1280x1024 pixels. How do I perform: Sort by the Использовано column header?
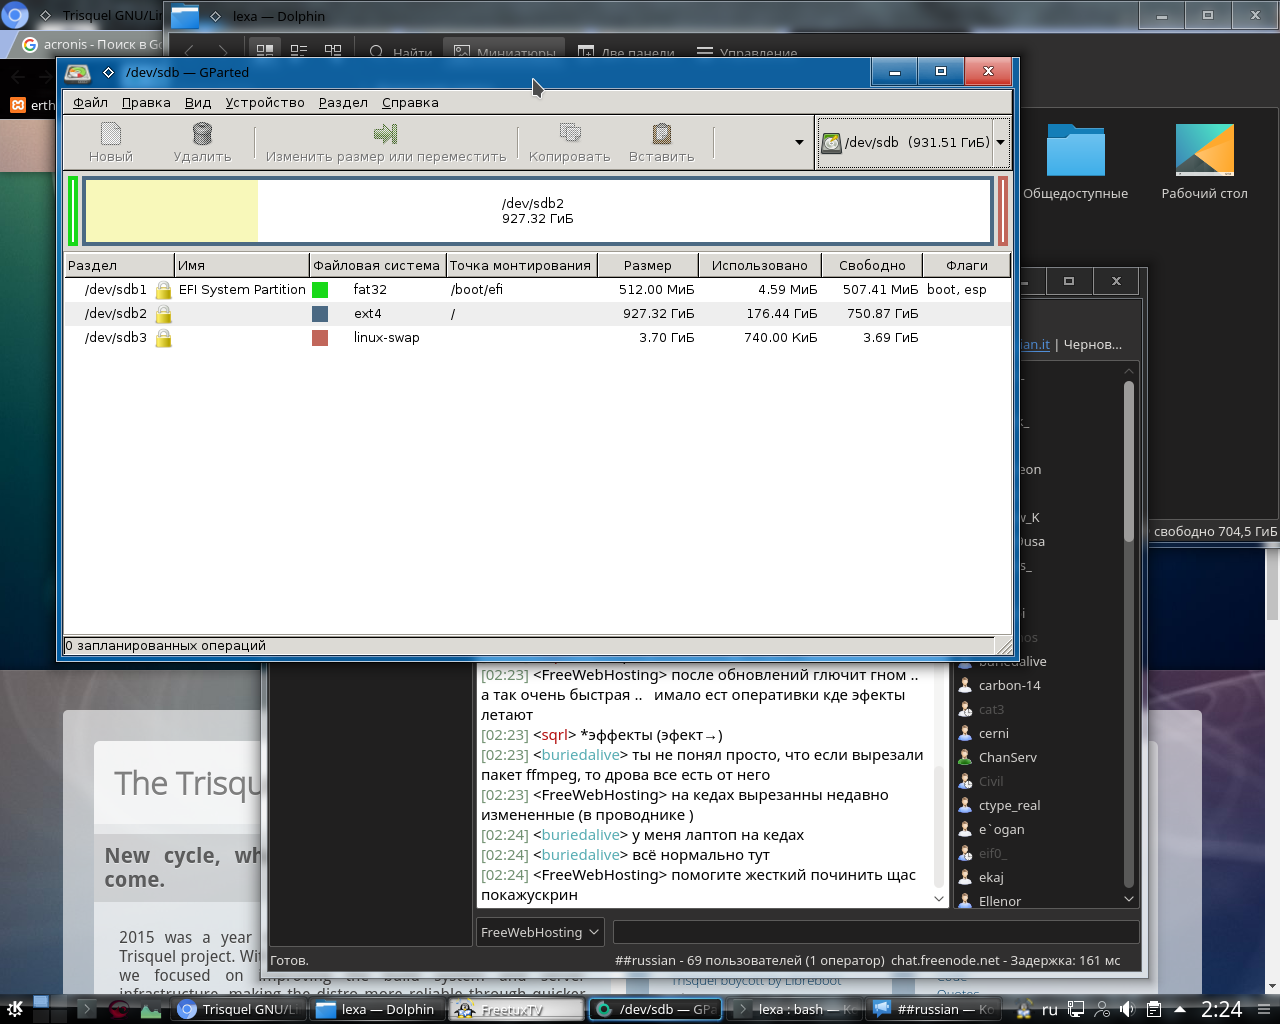[760, 265]
